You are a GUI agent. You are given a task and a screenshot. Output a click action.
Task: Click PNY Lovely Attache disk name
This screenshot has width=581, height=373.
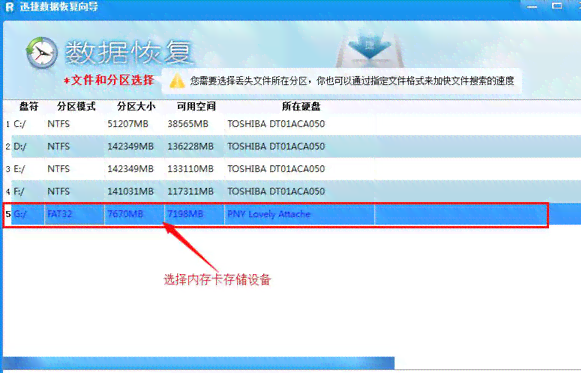click(x=269, y=214)
